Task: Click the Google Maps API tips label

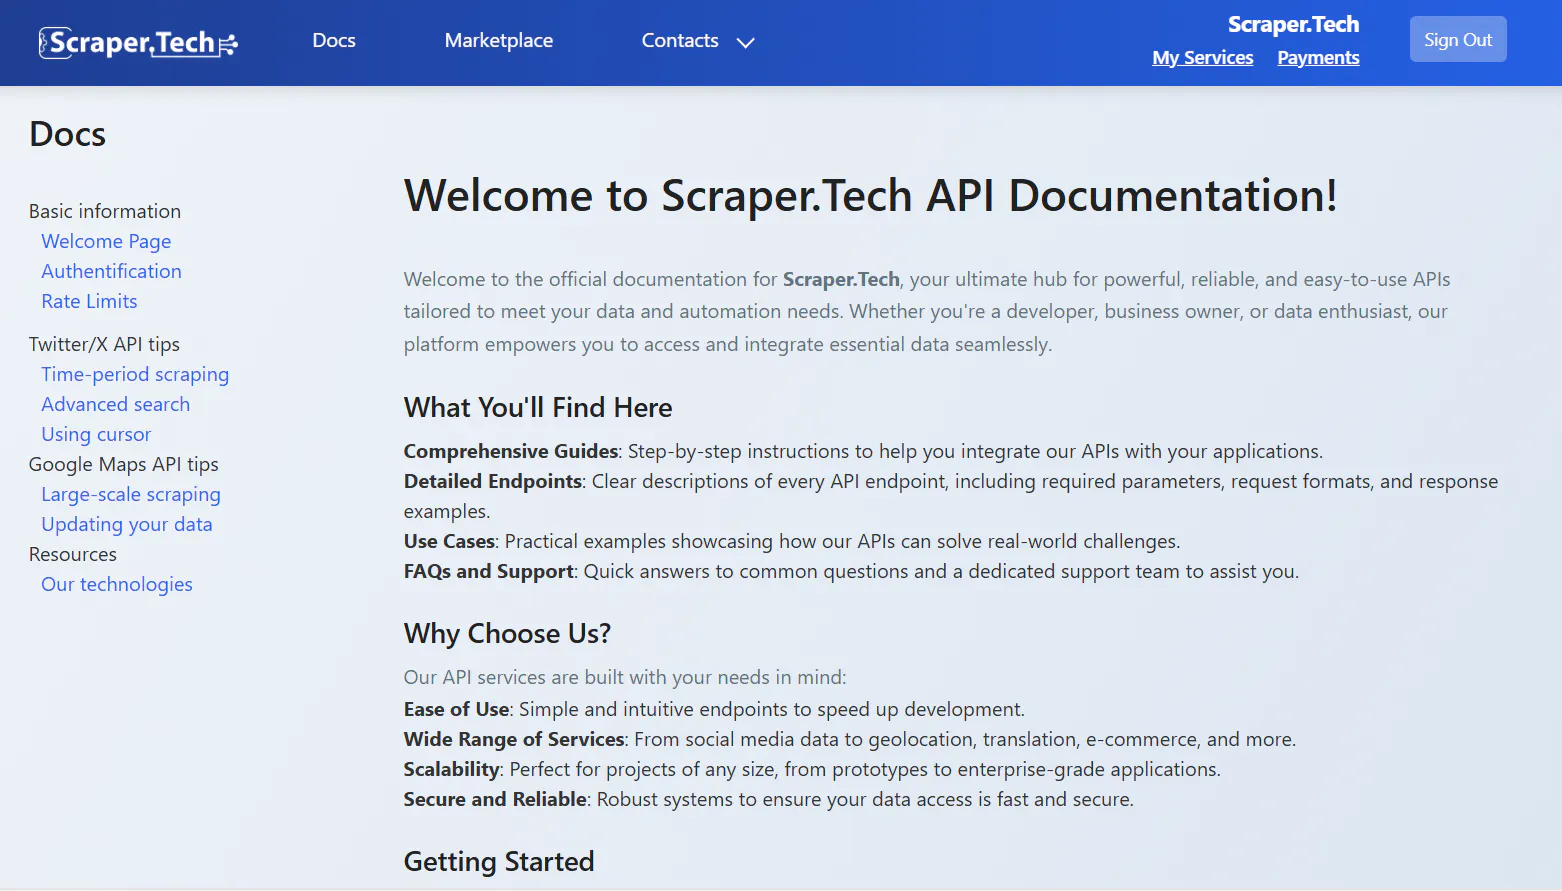Action: (123, 464)
